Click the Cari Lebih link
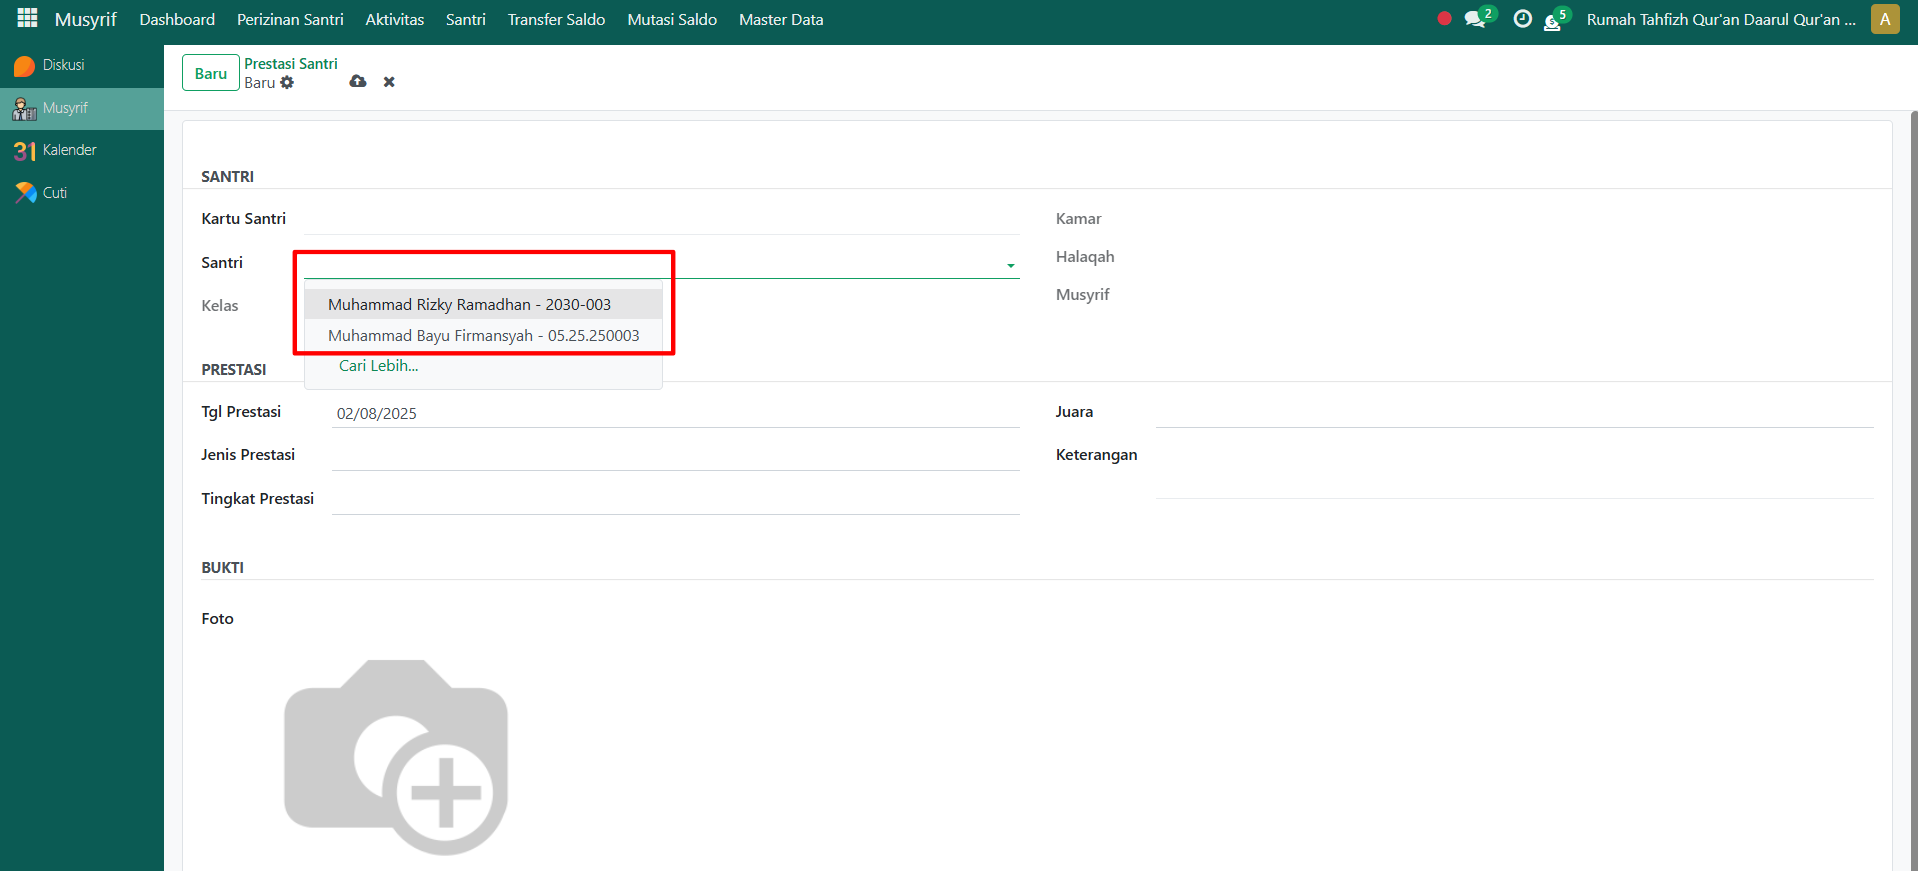This screenshot has width=1918, height=871. point(378,366)
